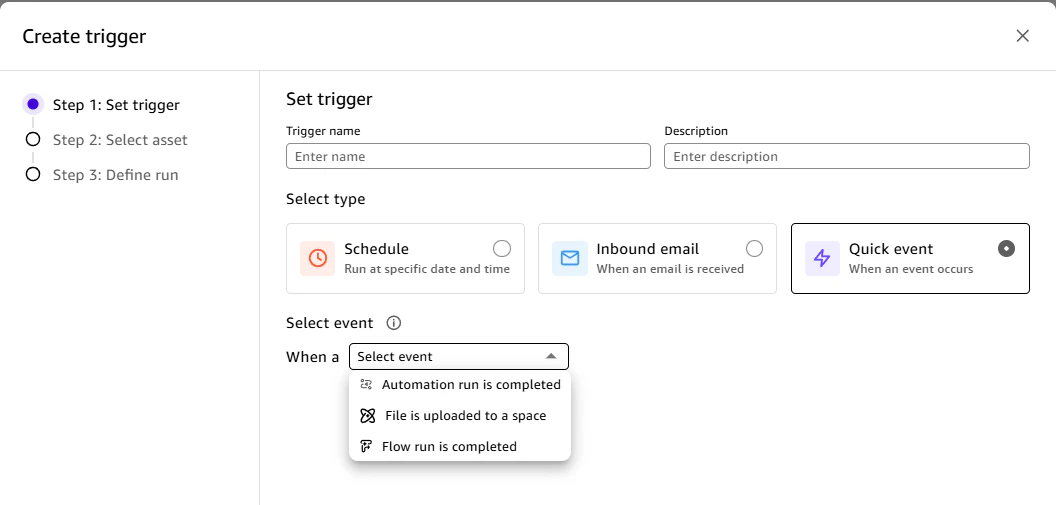Image resolution: width=1056 pixels, height=505 pixels.
Task: Click the Set trigger heading
Action: coord(329,100)
